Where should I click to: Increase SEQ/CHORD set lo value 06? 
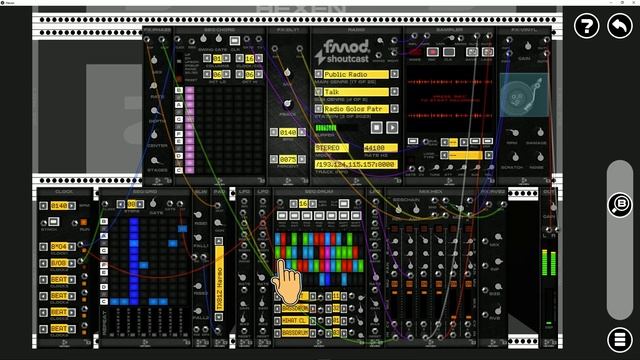click(227, 74)
